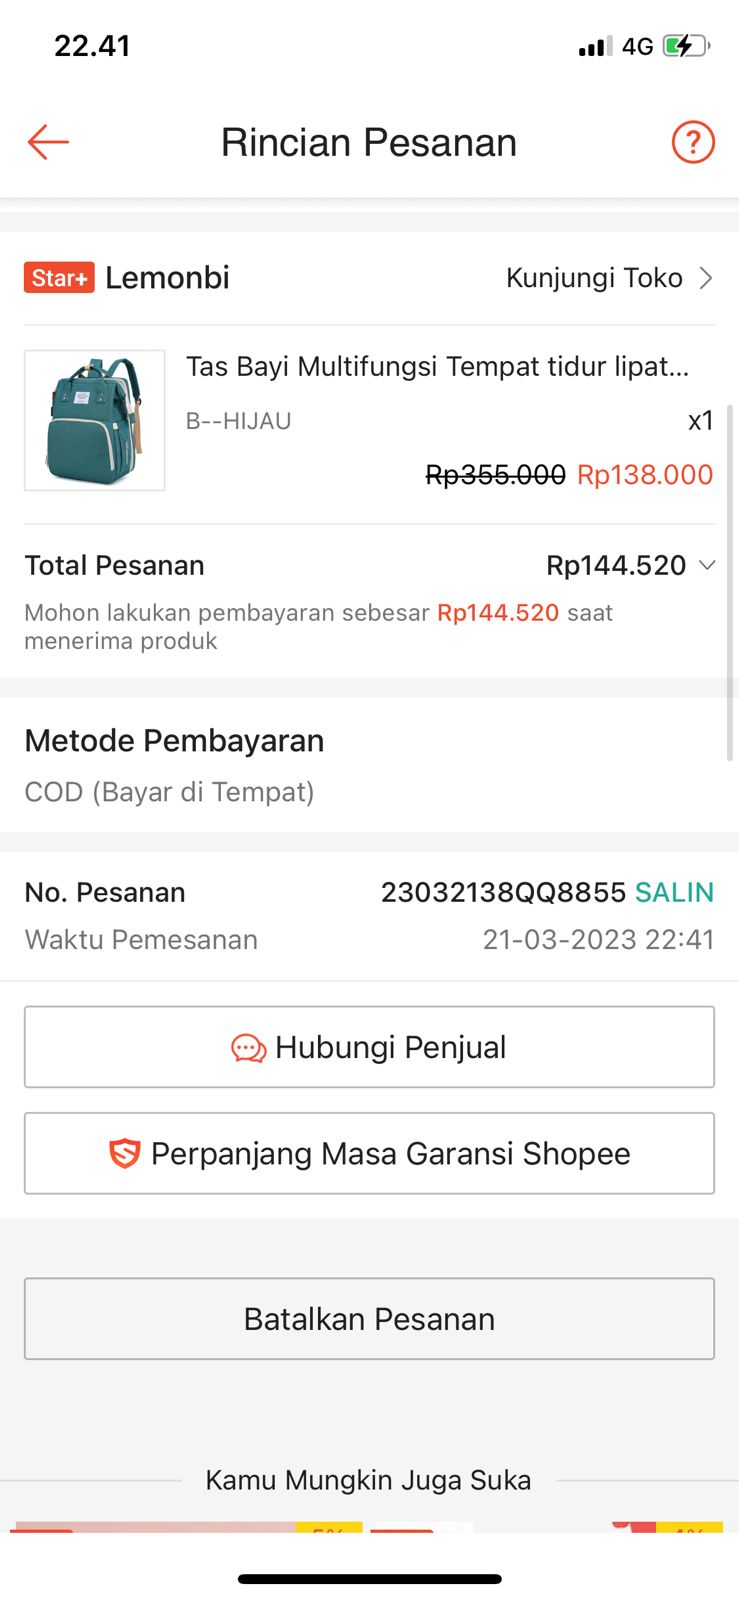Viewport: 739px width, 1600px height.
Task: Tap the Kunjungi Toko link
Action: click(x=594, y=278)
